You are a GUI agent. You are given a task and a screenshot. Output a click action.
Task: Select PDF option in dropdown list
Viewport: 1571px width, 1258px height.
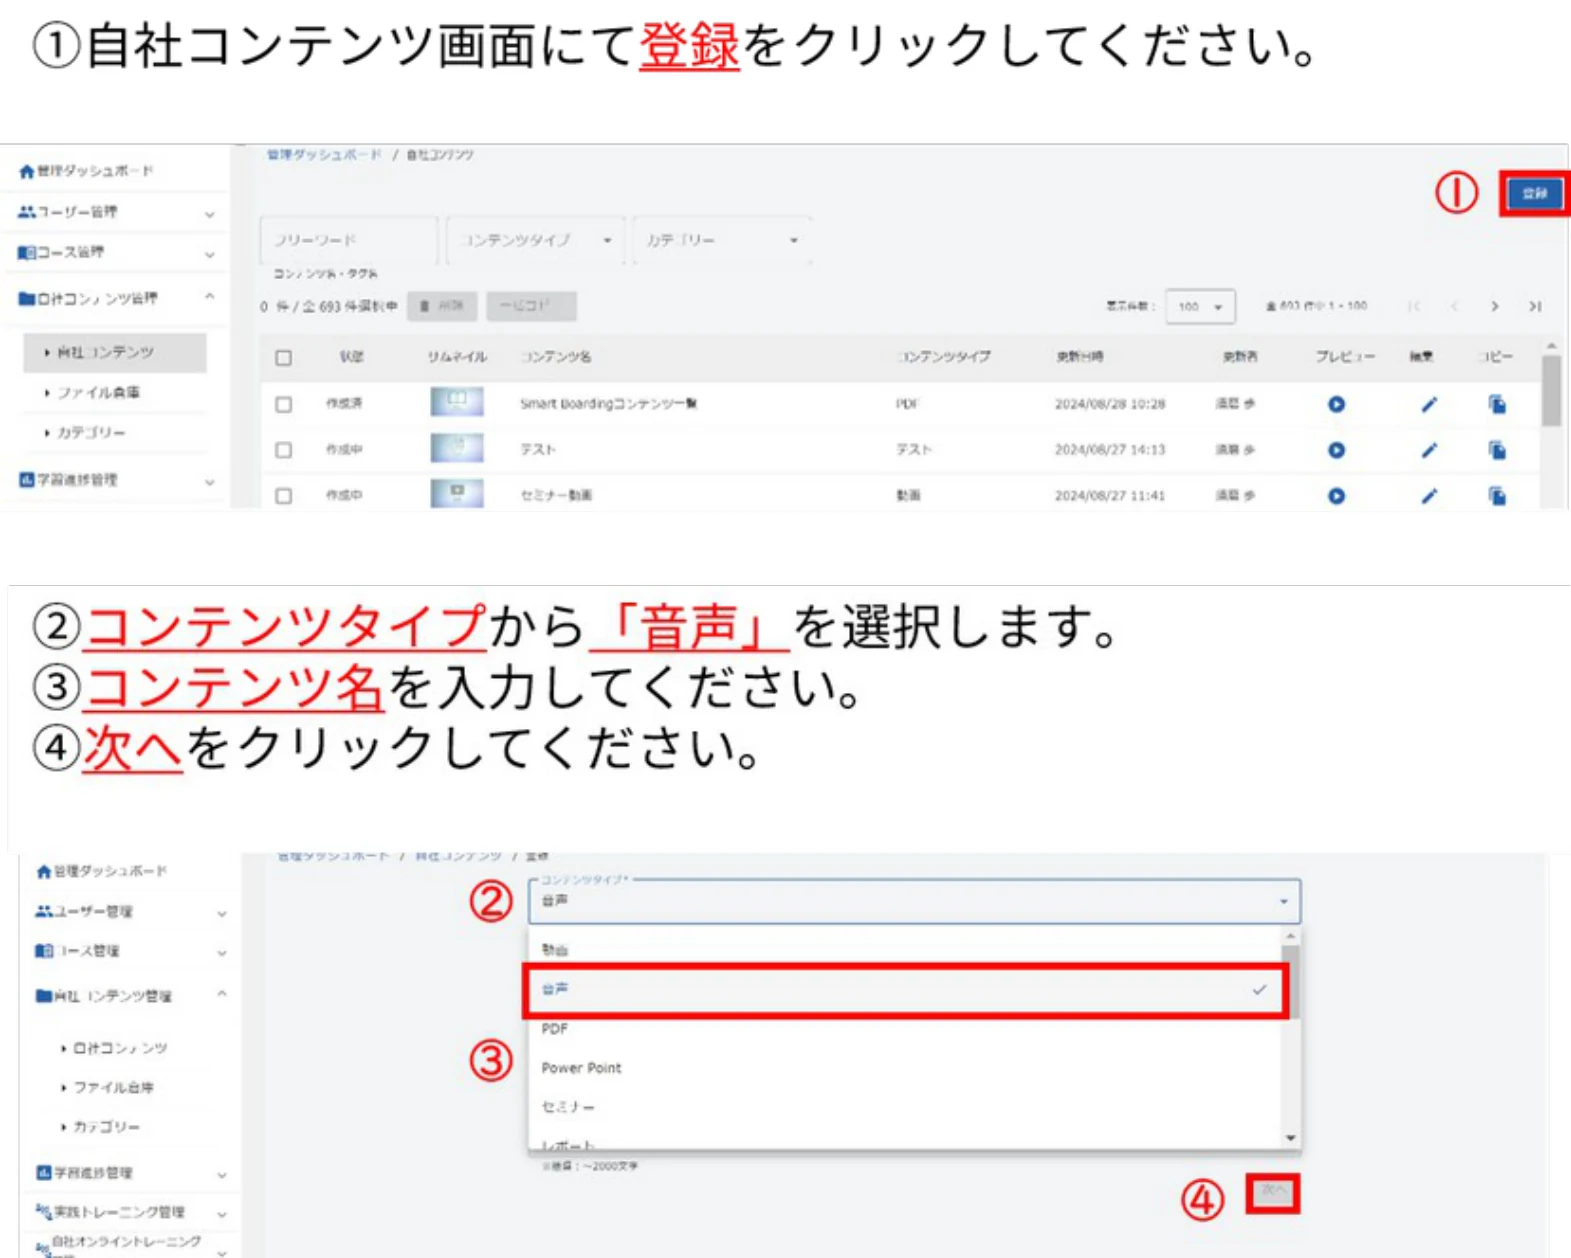coord(904,1028)
